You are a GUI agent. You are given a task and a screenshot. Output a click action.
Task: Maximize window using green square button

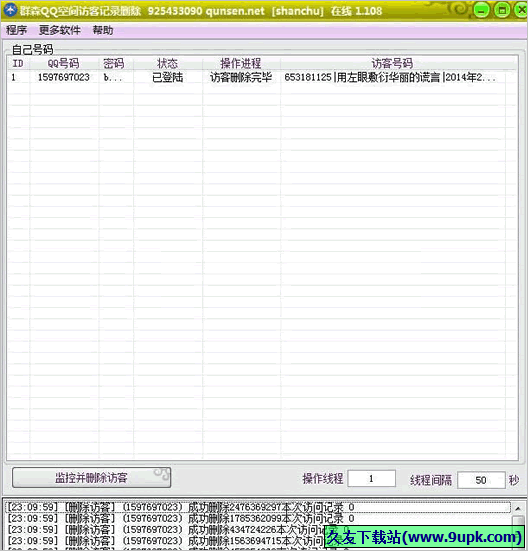coord(502,10)
